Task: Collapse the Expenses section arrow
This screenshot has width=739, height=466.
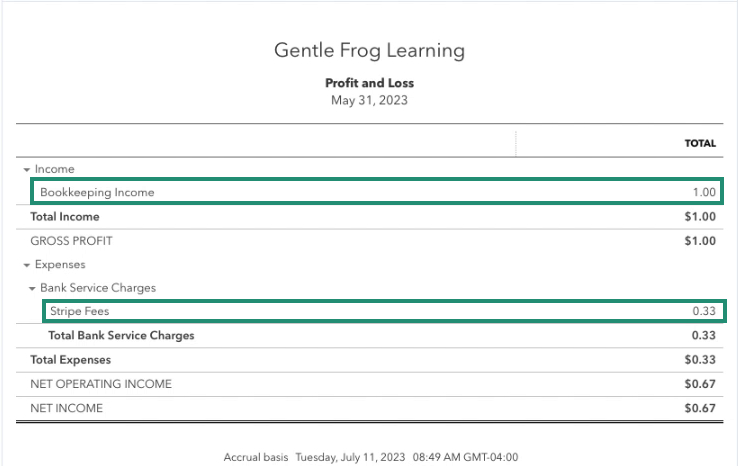Action: coord(26,265)
